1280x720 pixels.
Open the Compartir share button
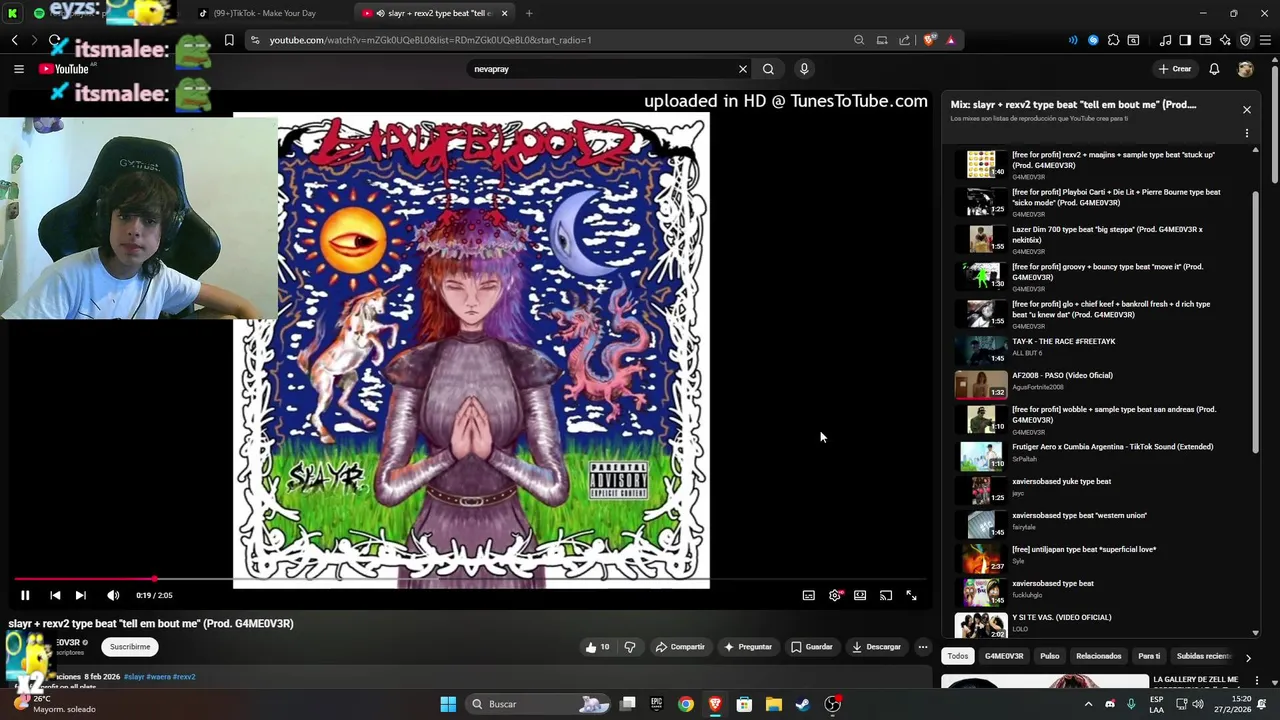pos(680,647)
